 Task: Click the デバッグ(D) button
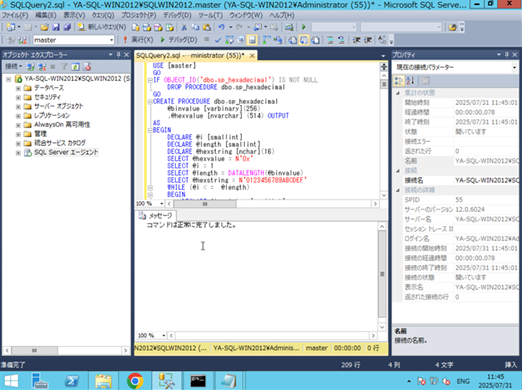coord(178,40)
